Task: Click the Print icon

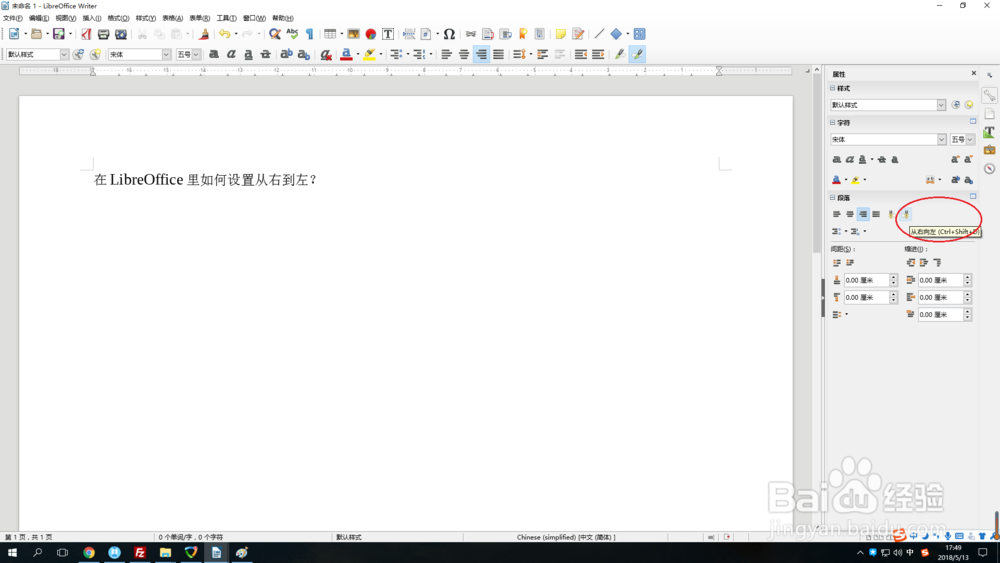Action: pyautogui.click(x=103, y=34)
